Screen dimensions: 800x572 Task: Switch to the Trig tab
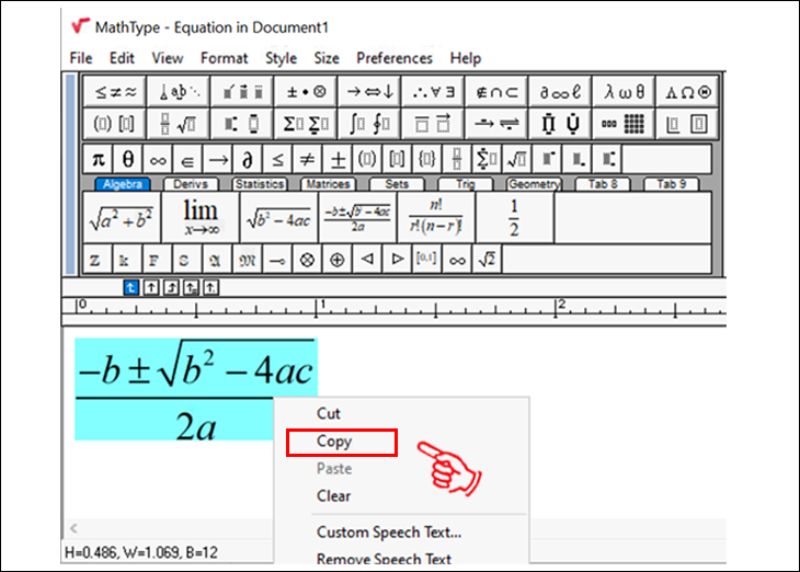[x=465, y=184]
